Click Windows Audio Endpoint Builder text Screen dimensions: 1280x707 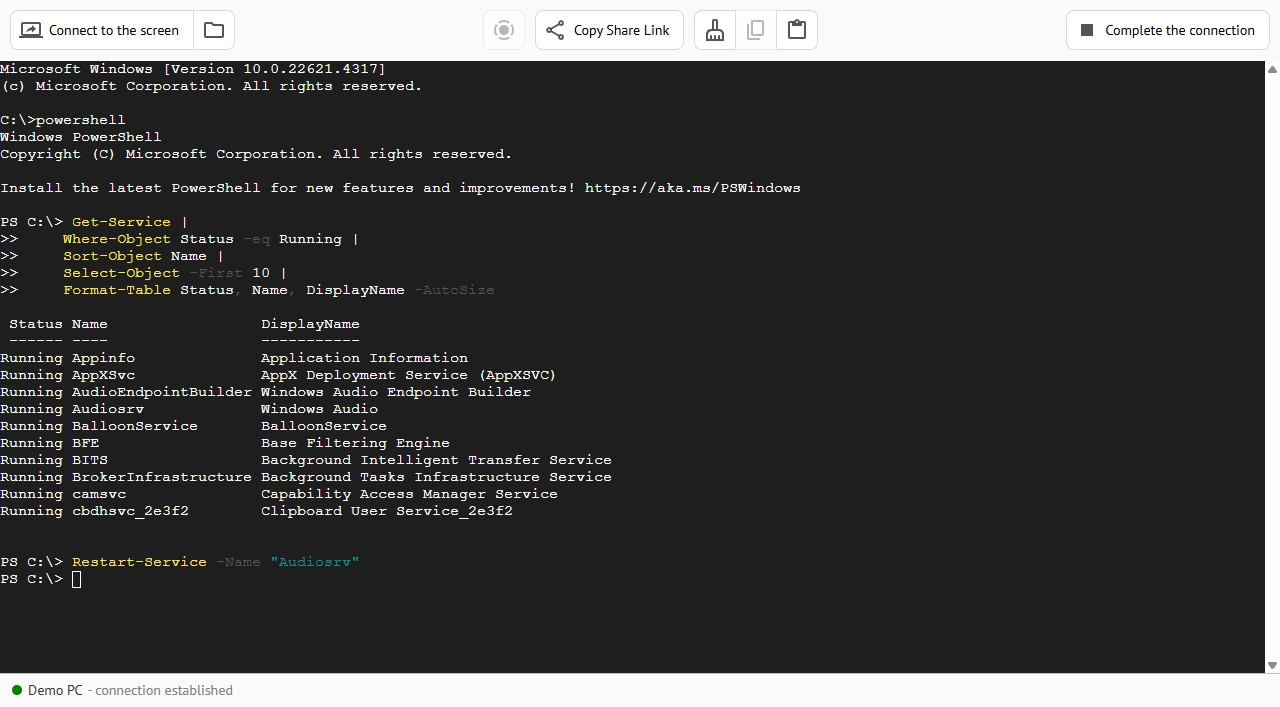pos(396,392)
